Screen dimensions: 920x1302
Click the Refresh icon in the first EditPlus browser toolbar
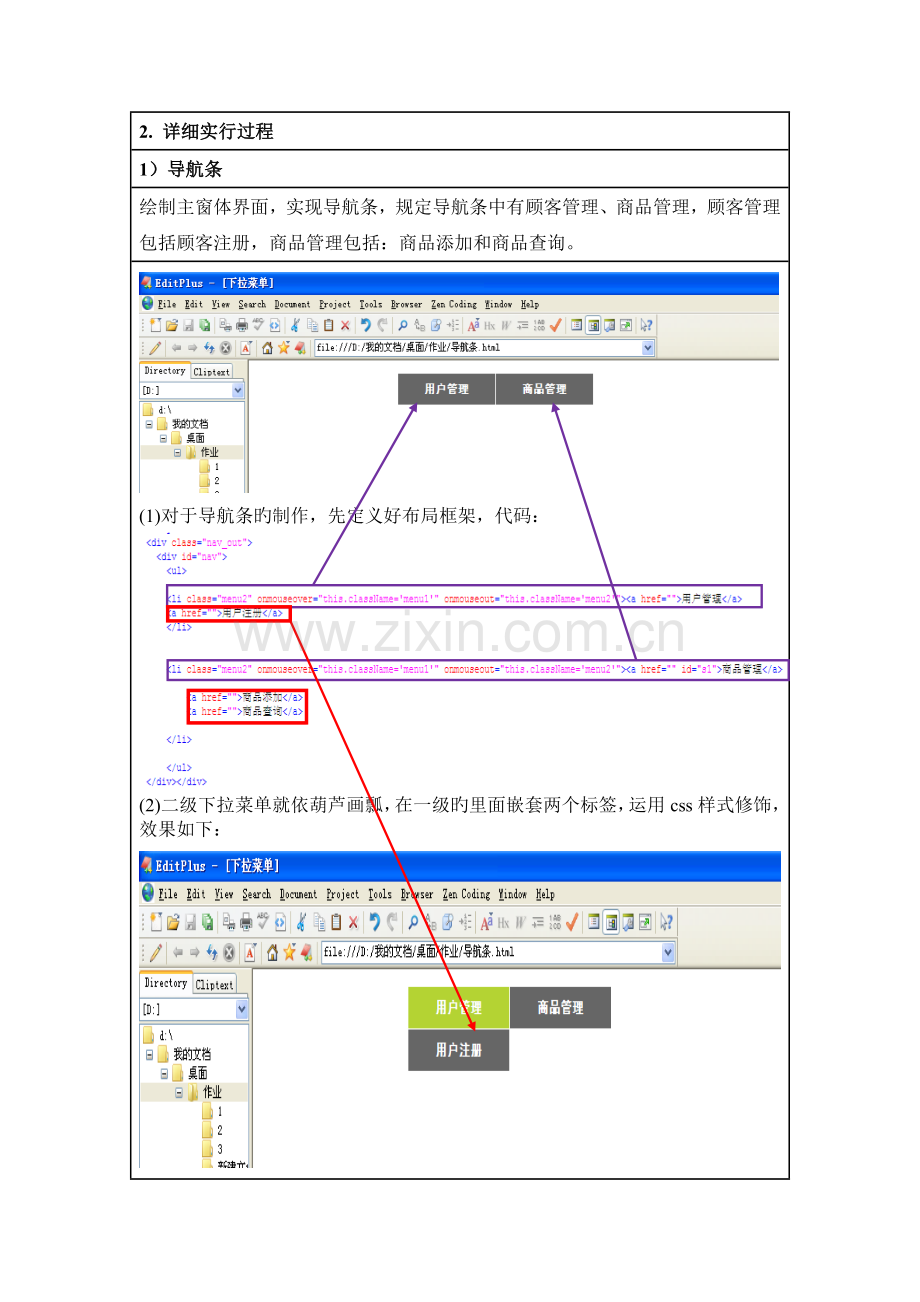click(209, 348)
